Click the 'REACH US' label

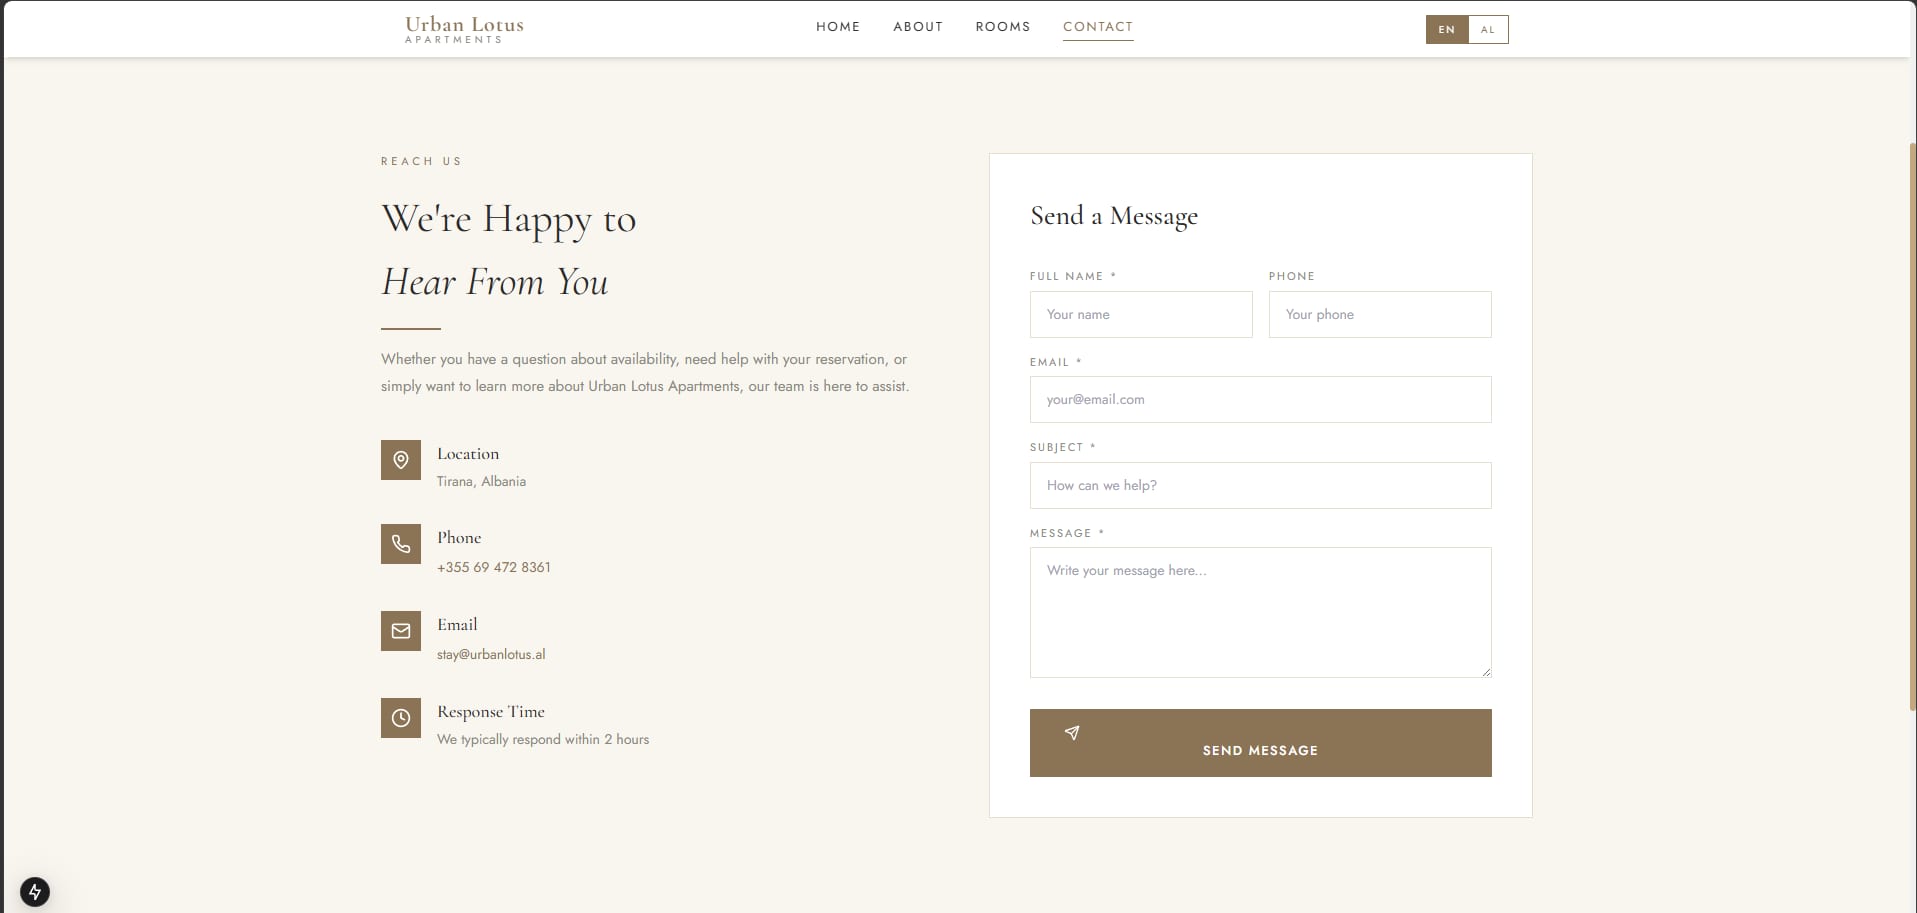[421, 161]
